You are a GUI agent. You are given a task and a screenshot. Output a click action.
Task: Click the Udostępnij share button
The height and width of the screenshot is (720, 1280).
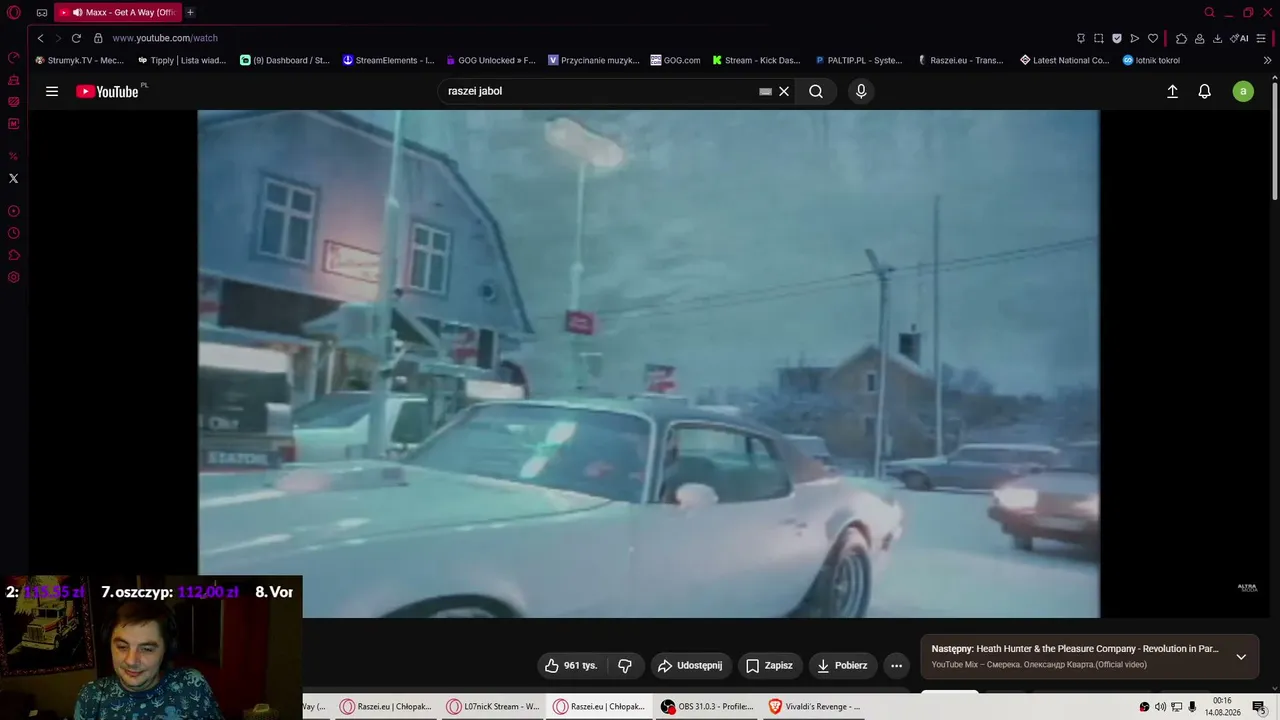click(x=690, y=665)
